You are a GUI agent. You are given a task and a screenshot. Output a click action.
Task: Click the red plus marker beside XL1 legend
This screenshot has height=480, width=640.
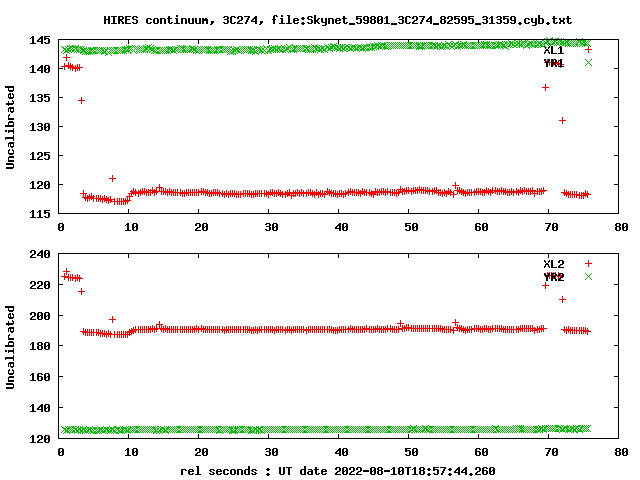[x=588, y=50]
